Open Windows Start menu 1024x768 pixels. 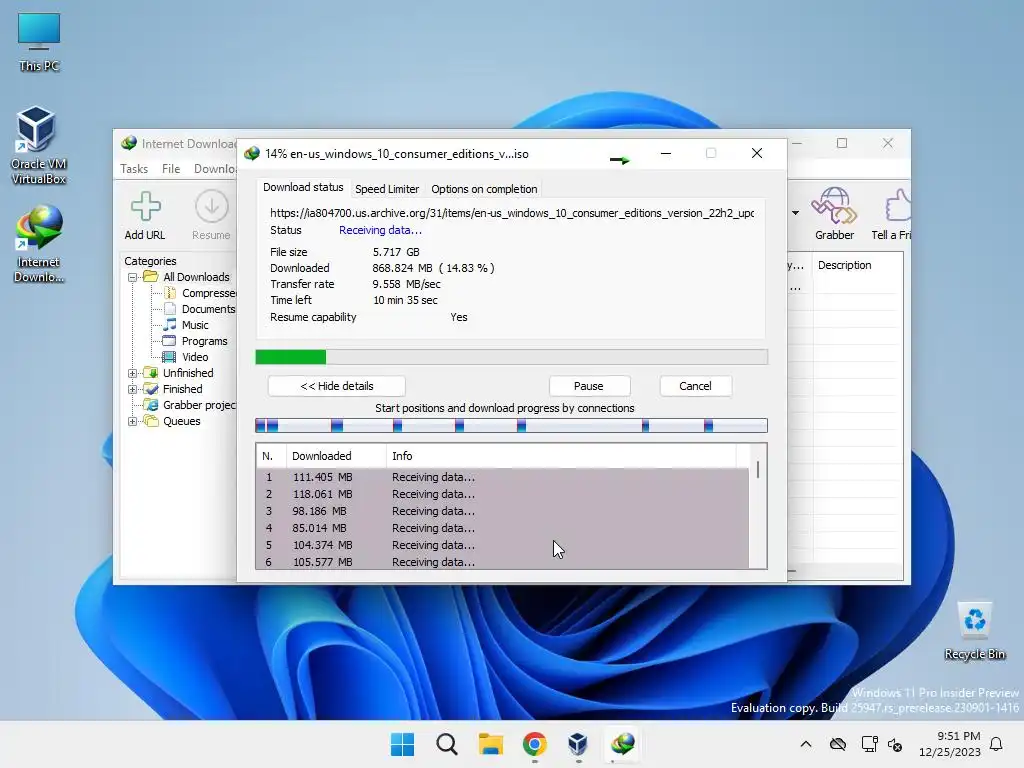coord(402,744)
